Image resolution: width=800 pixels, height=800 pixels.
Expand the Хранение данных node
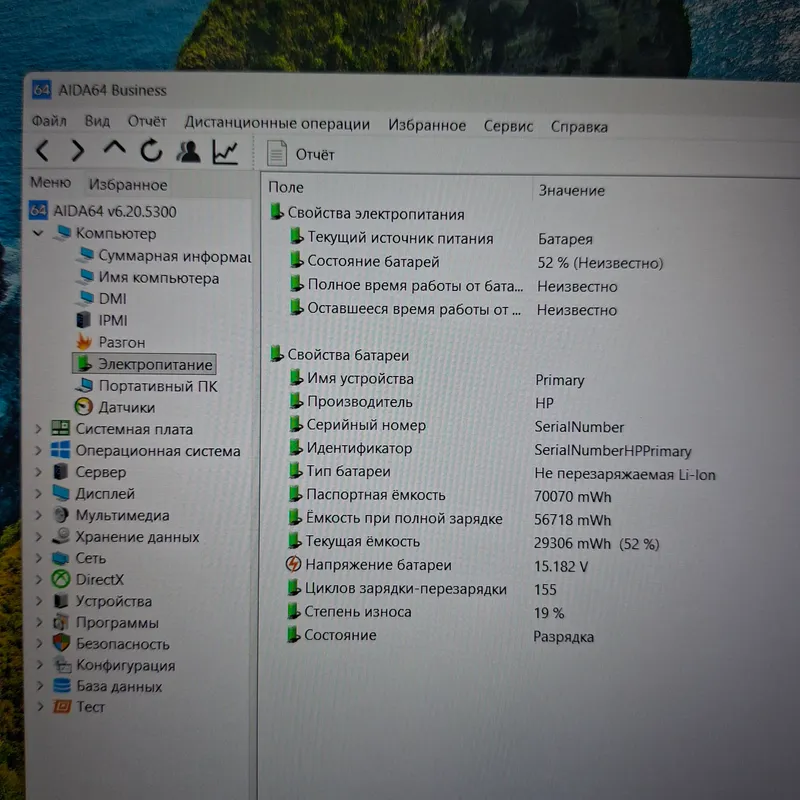click(x=39, y=536)
